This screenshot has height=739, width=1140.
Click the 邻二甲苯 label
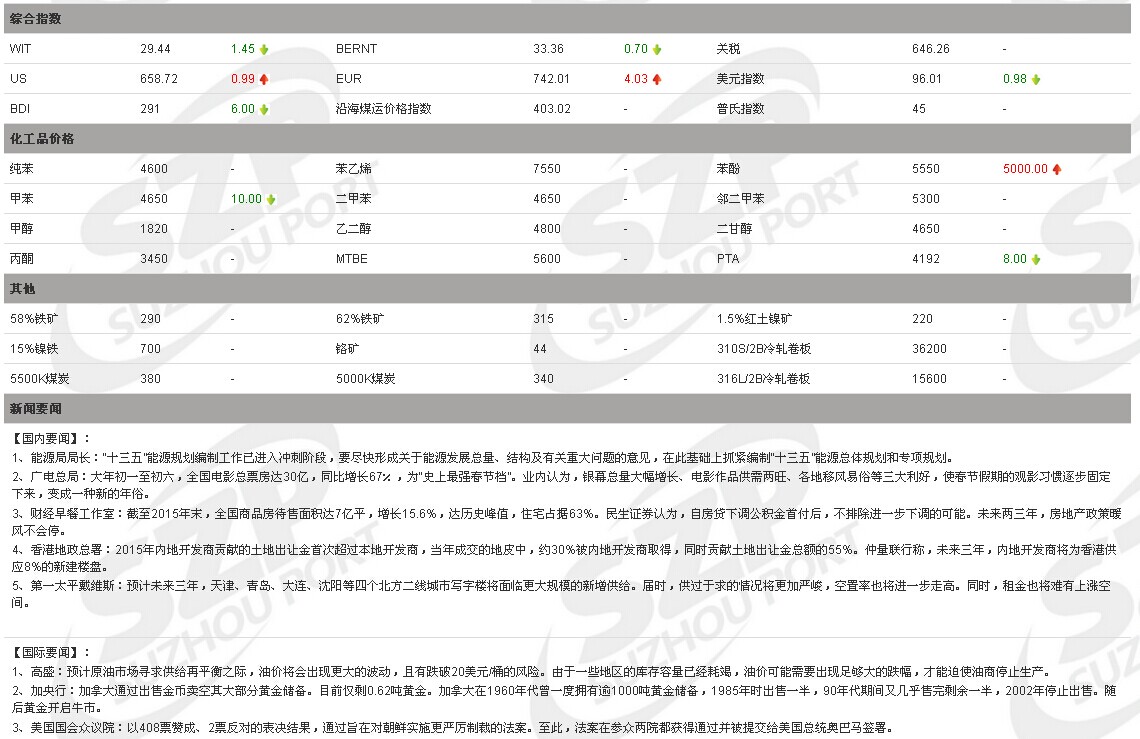pos(740,199)
